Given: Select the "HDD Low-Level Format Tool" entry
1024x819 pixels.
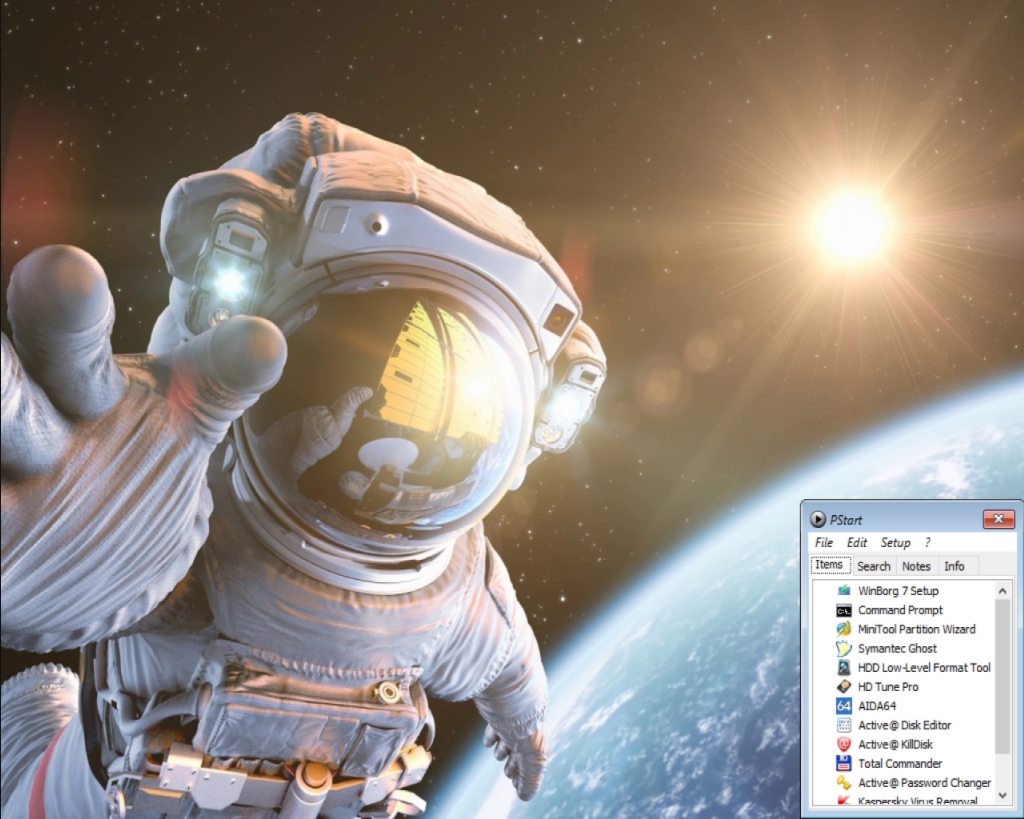Looking at the screenshot, I should click(x=924, y=667).
